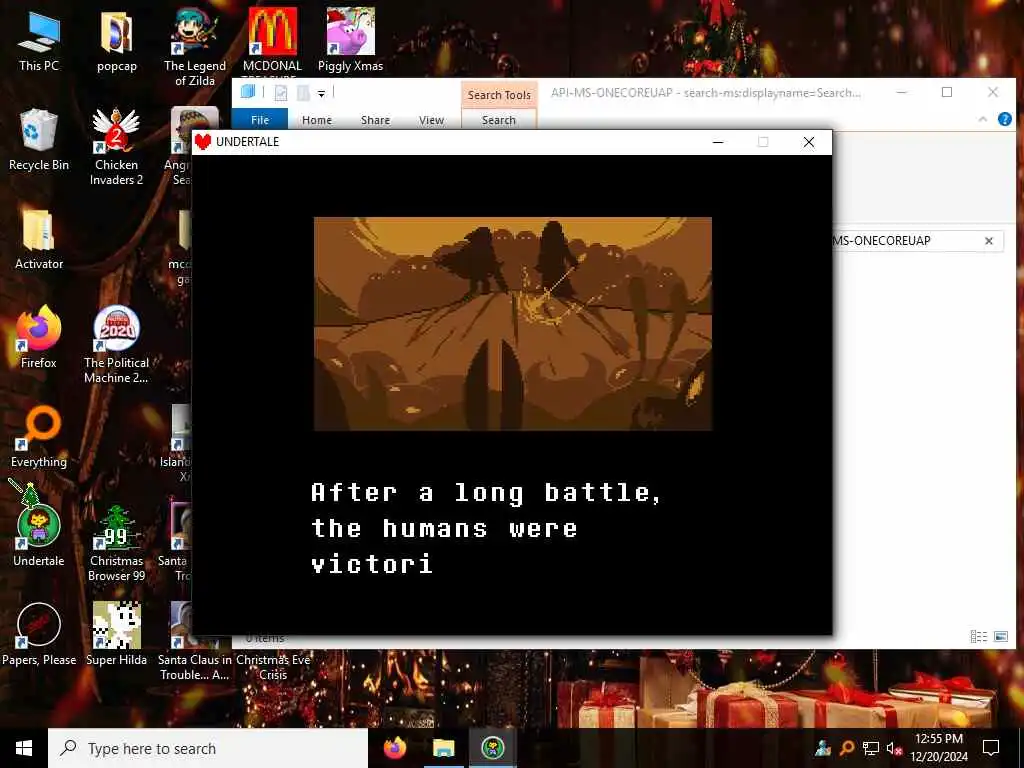The width and height of the screenshot is (1024, 768).
Task: Open Santa Claus in Trouble shortcut label
Action: (195, 667)
